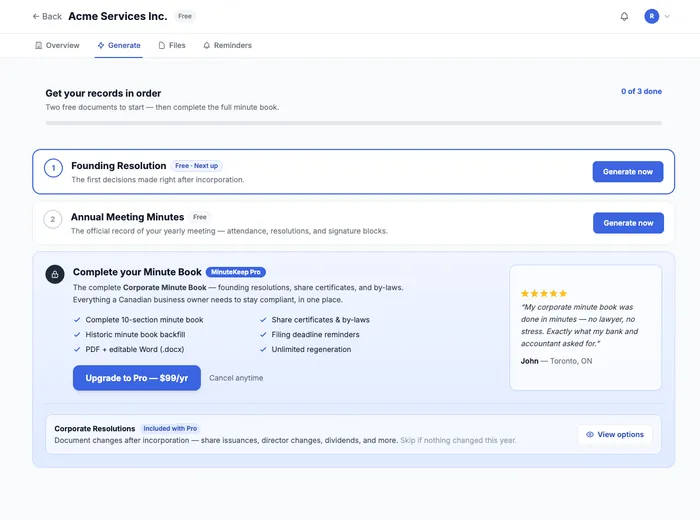Expand the account menu chevron

click(x=667, y=17)
